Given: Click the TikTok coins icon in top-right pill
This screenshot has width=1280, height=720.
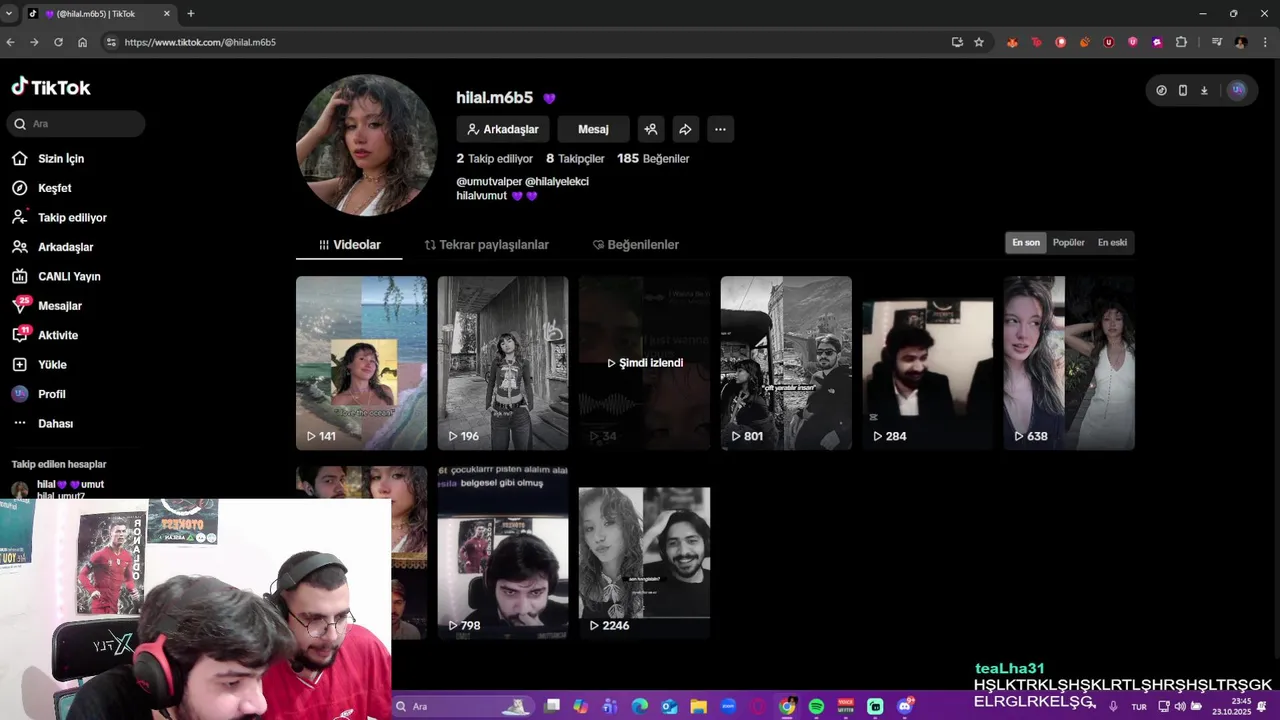Looking at the screenshot, I should (1161, 90).
